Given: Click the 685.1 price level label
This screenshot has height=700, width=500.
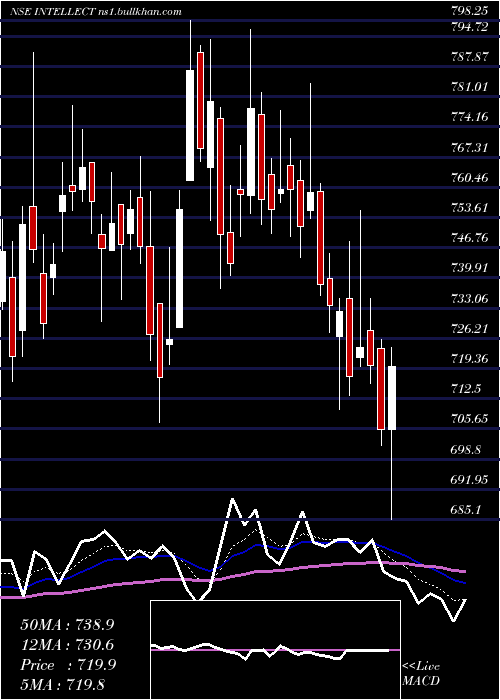Looking at the screenshot, I should click(466, 509).
